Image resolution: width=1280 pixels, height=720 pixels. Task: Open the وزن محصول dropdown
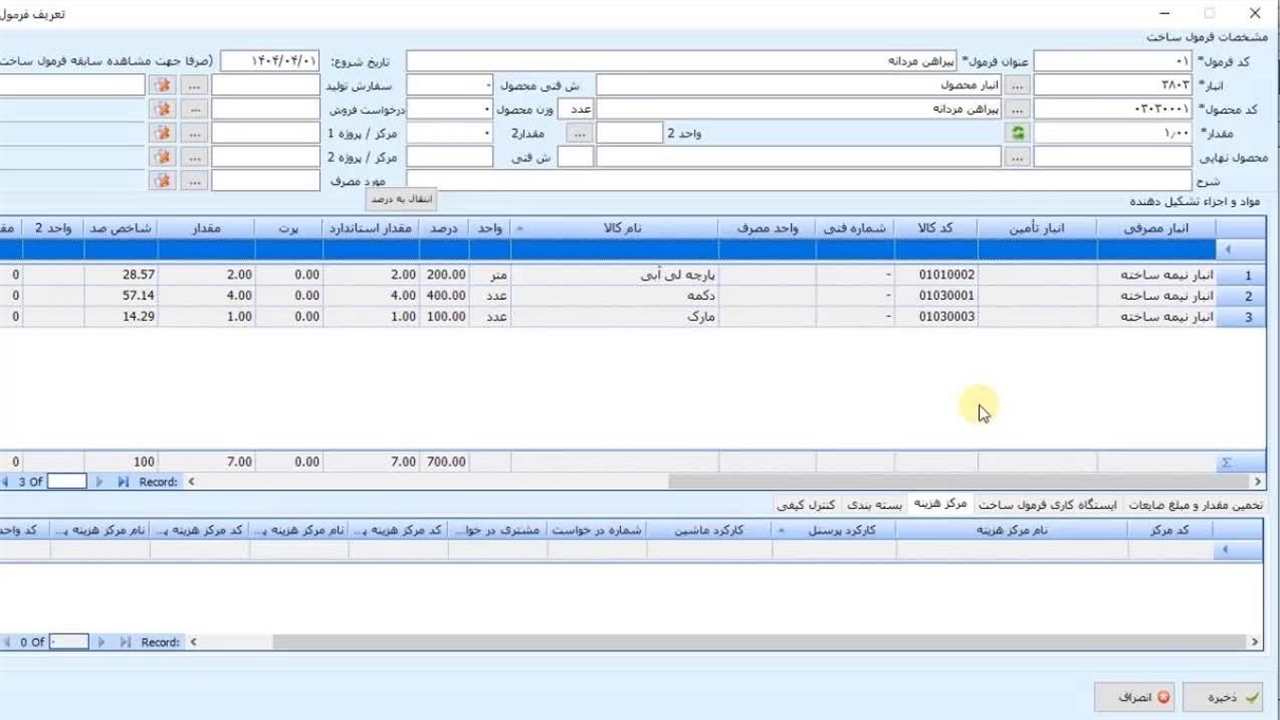(x=487, y=109)
